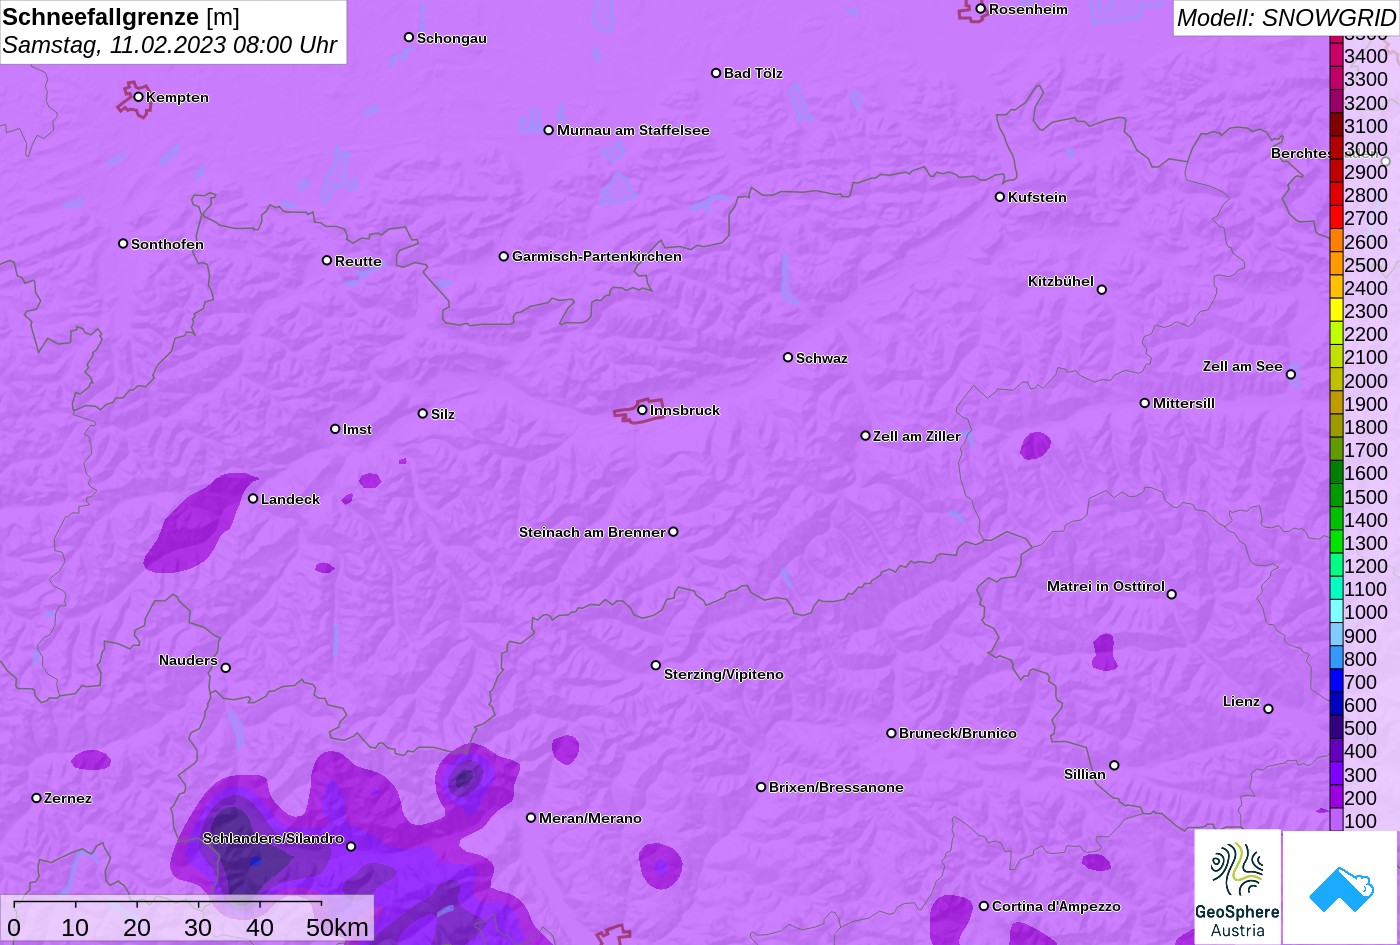Click the Silz town label
This screenshot has height=945, width=1400.
pos(443,414)
